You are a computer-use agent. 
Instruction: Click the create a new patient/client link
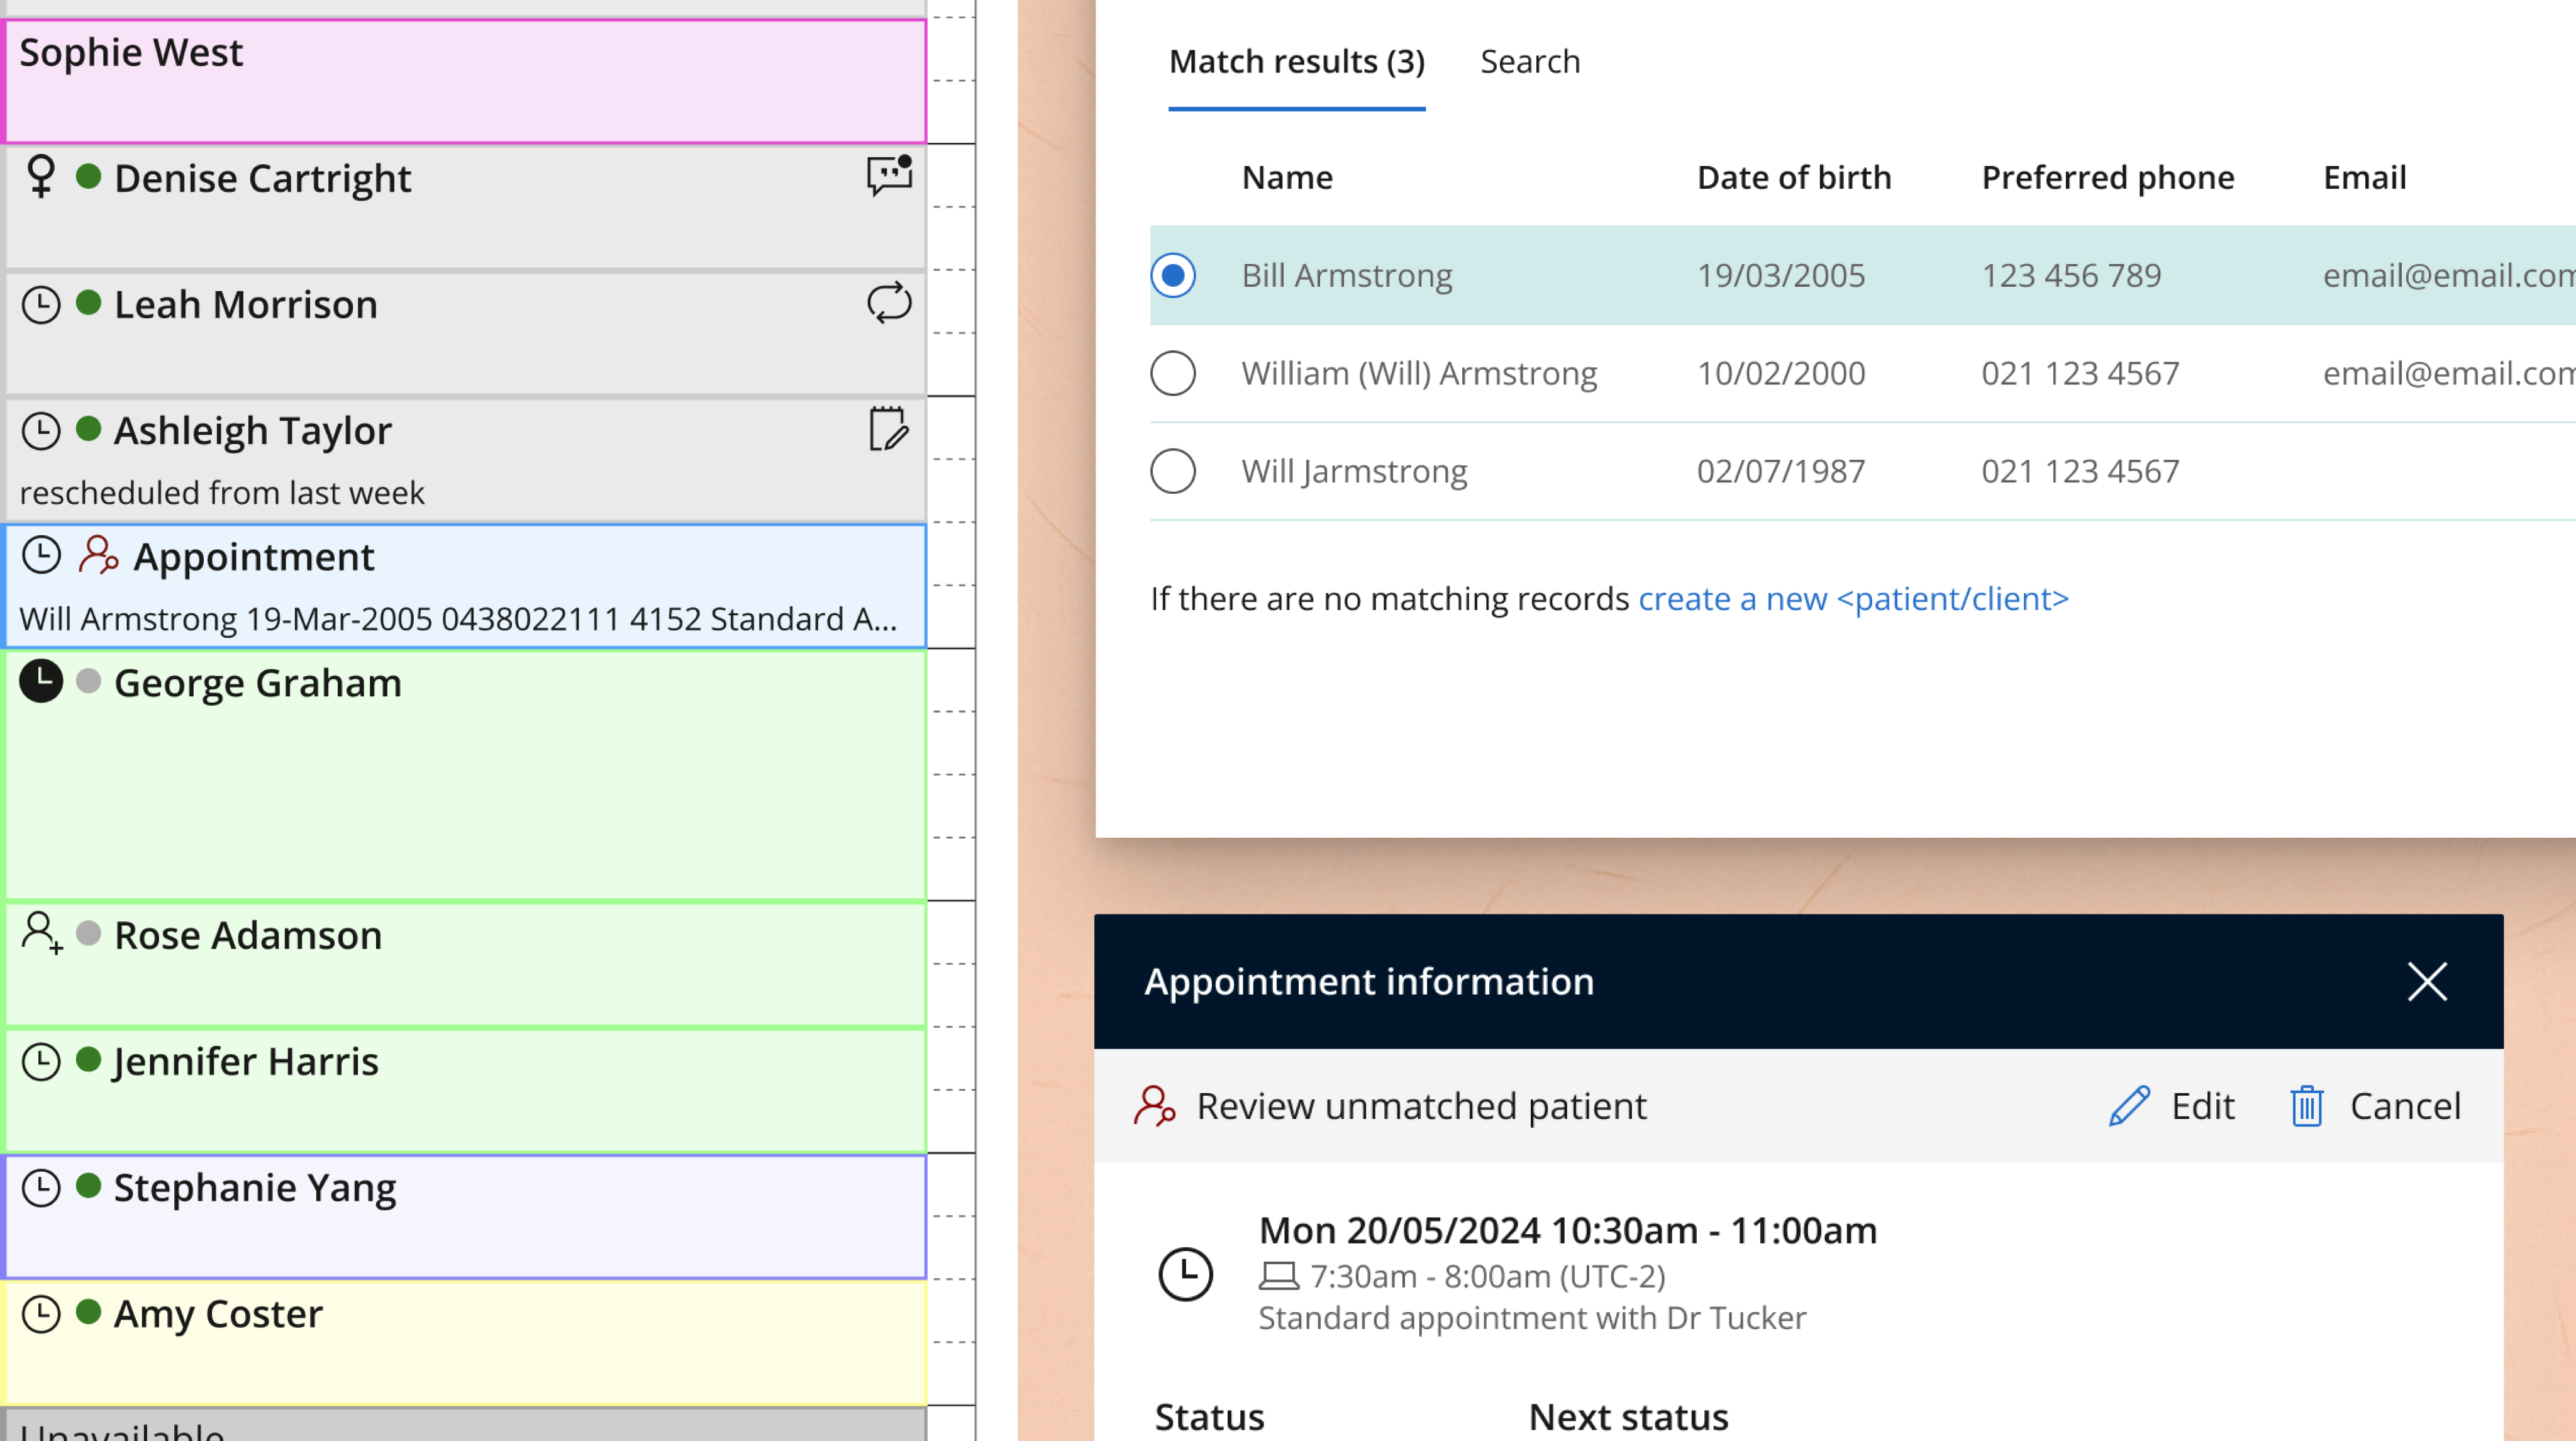pyautogui.click(x=1852, y=598)
